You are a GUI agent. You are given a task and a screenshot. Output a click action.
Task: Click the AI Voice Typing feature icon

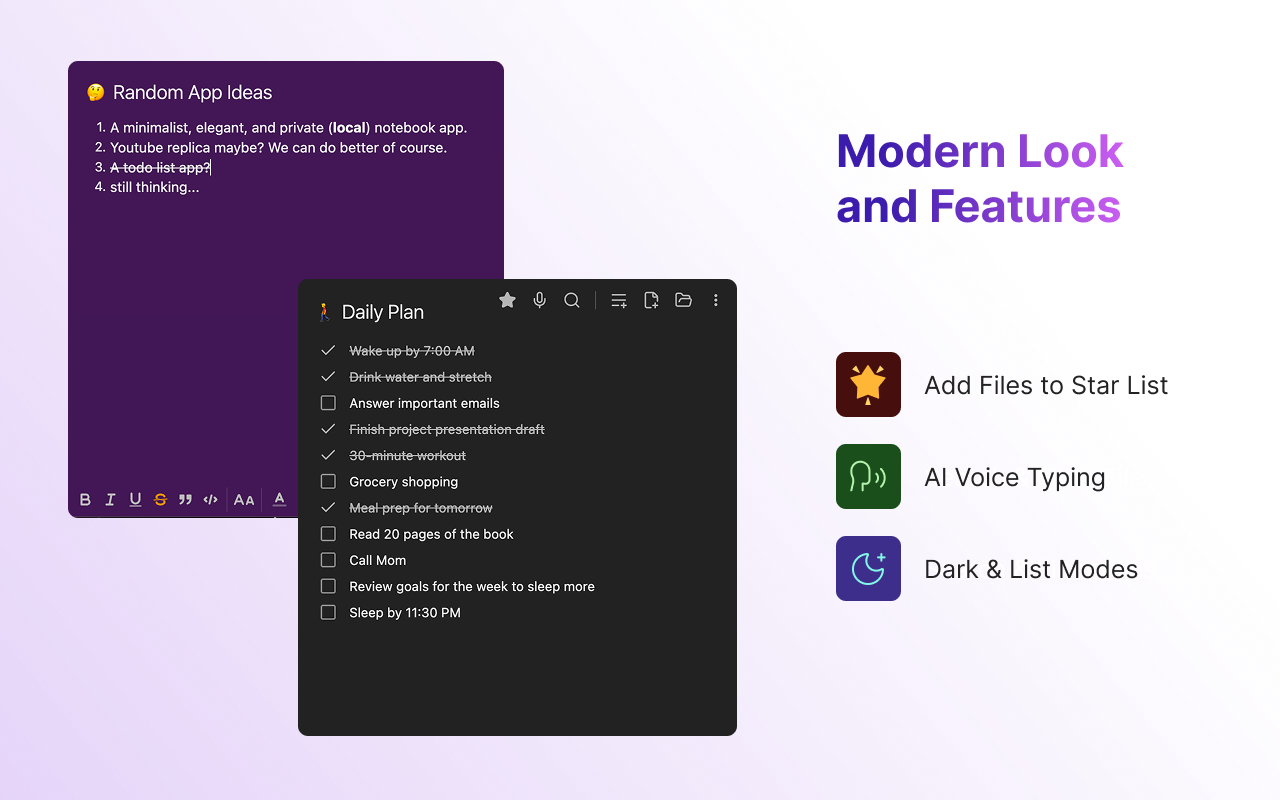868,476
